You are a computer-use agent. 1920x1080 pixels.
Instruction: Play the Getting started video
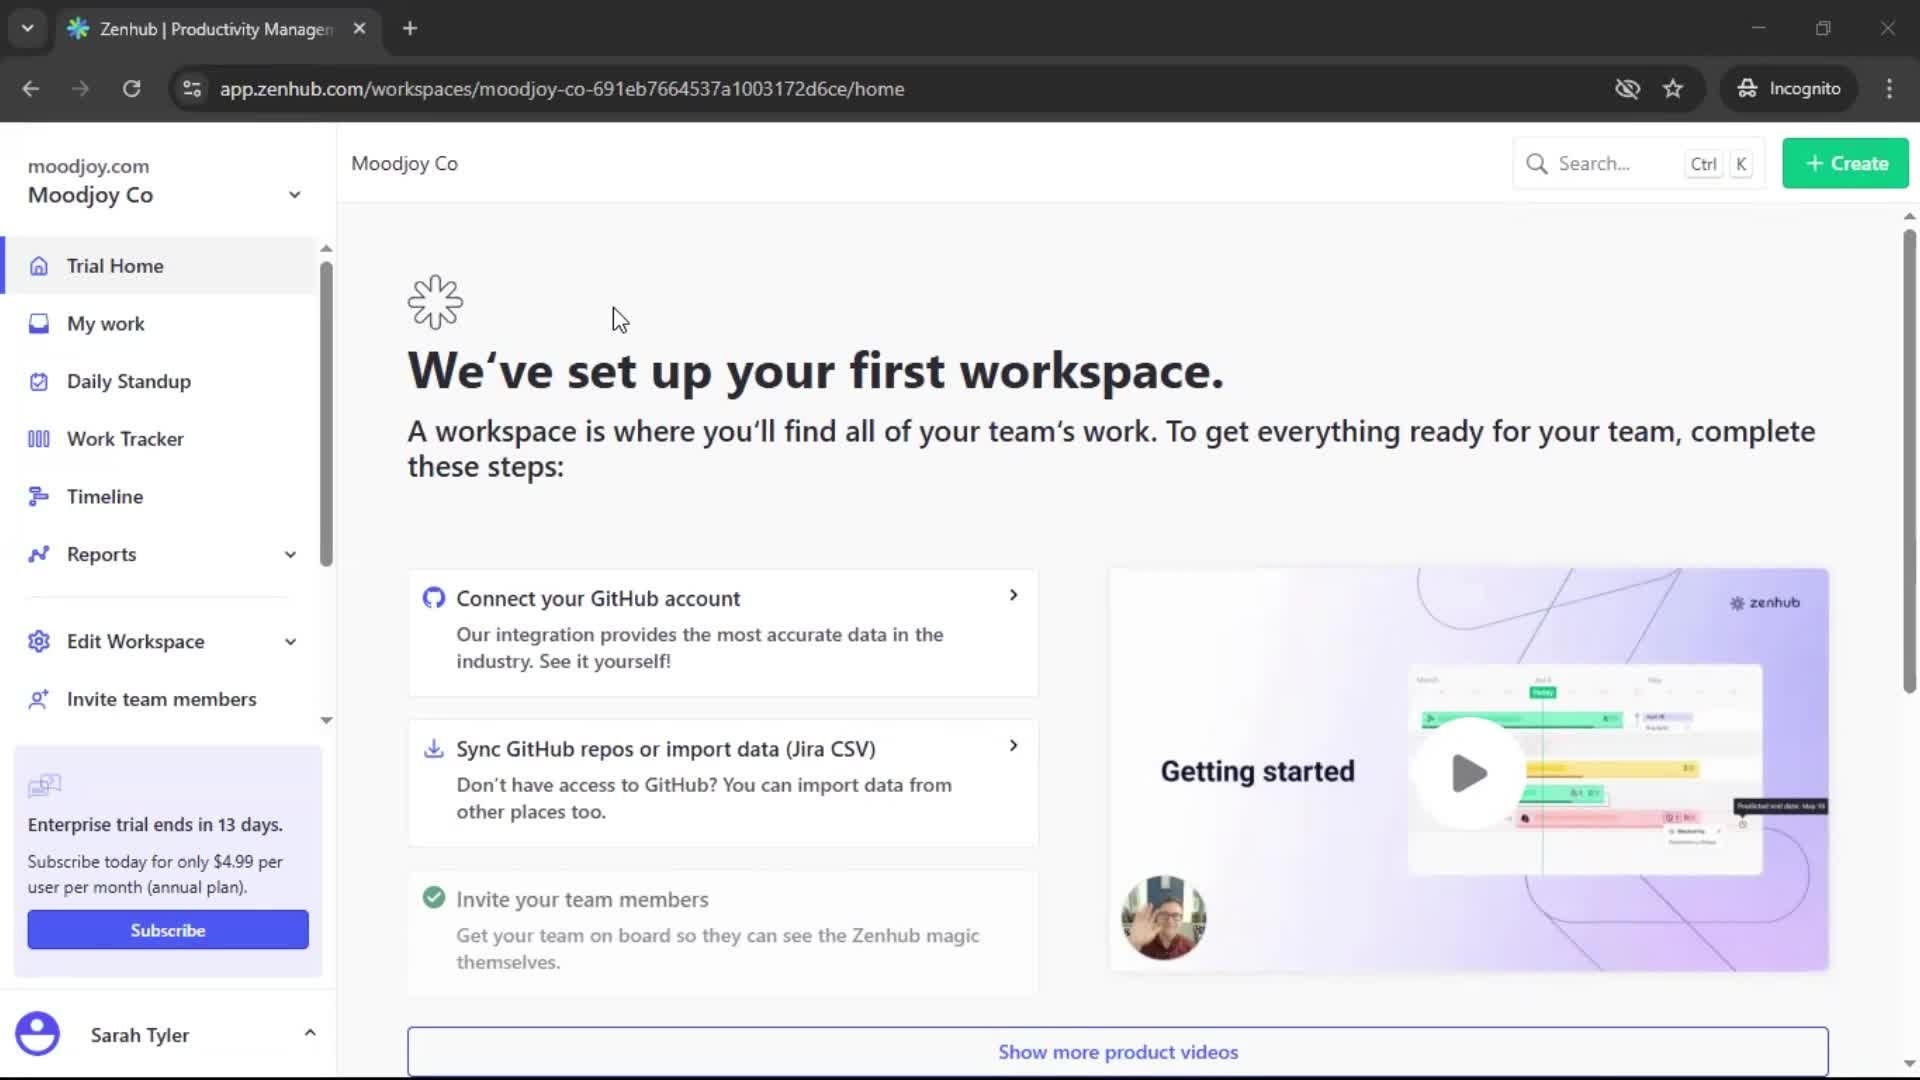[1467, 772]
